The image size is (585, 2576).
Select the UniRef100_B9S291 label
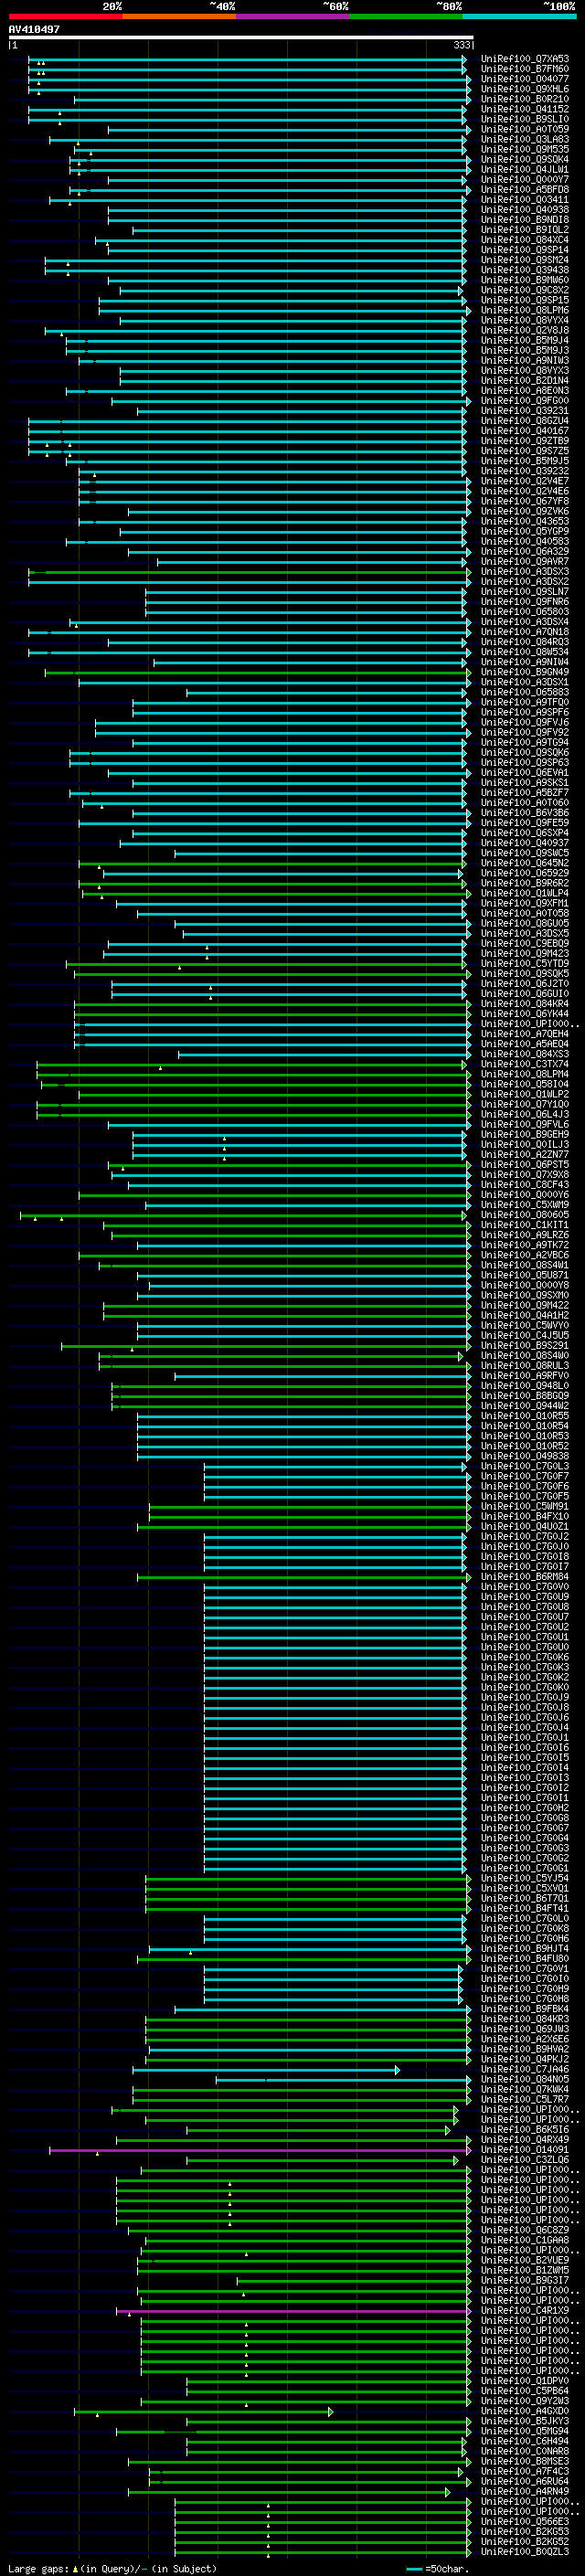coord(525,1346)
